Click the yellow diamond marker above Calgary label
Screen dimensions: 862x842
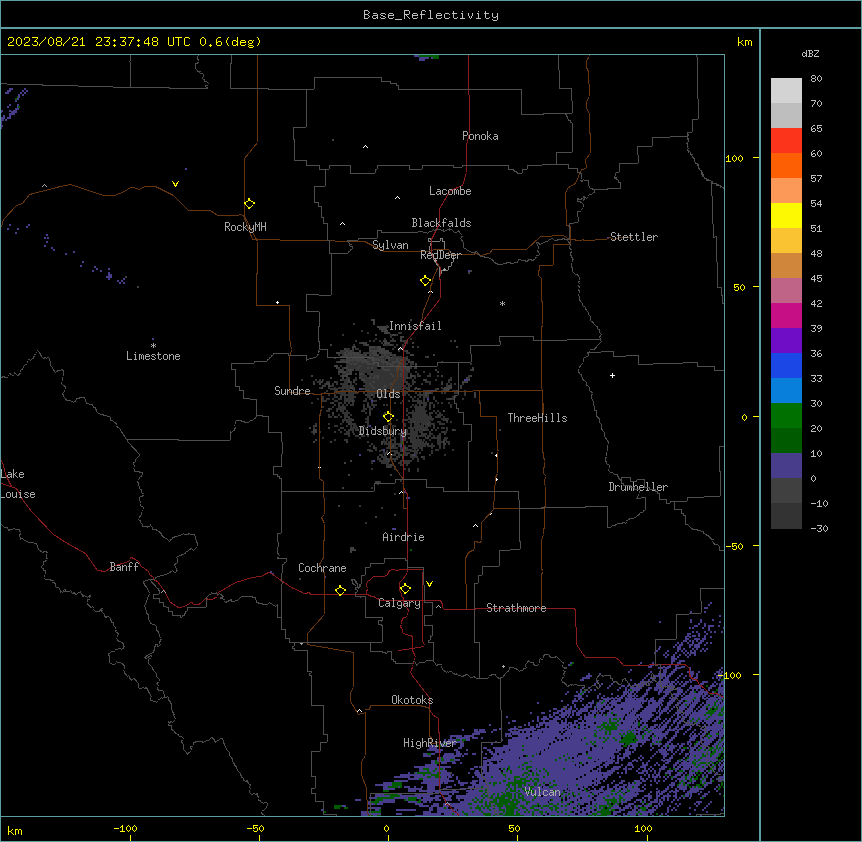click(x=405, y=589)
